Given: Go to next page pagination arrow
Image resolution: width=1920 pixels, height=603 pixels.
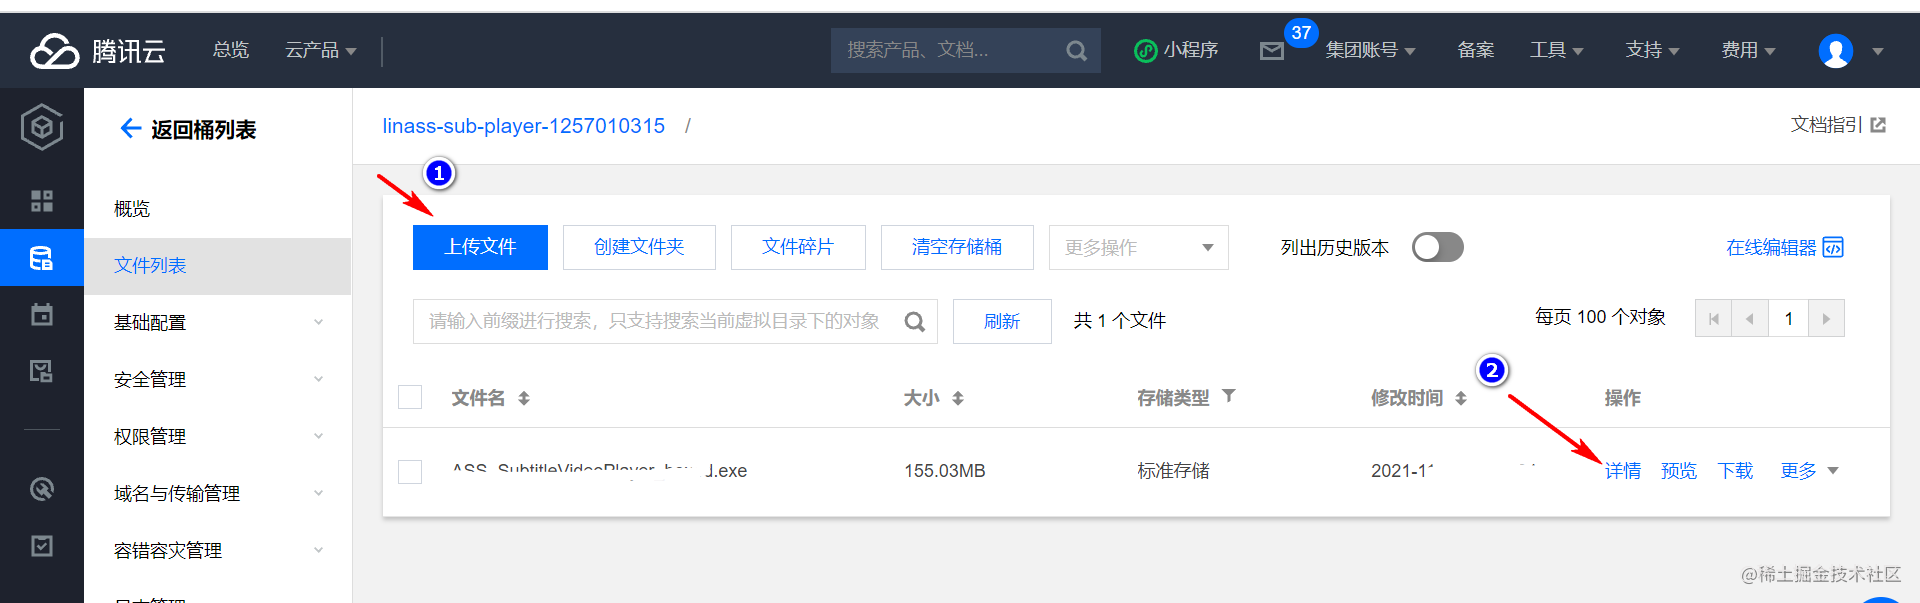Looking at the screenshot, I should click(1826, 319).
